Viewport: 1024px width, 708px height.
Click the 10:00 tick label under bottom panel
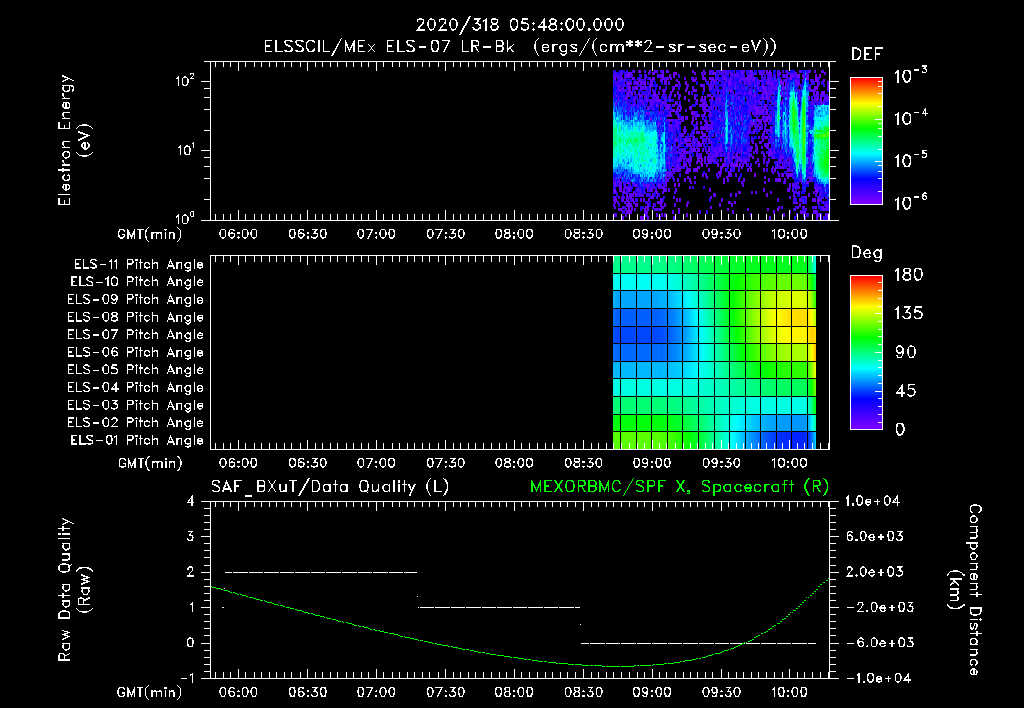[790, 692]
